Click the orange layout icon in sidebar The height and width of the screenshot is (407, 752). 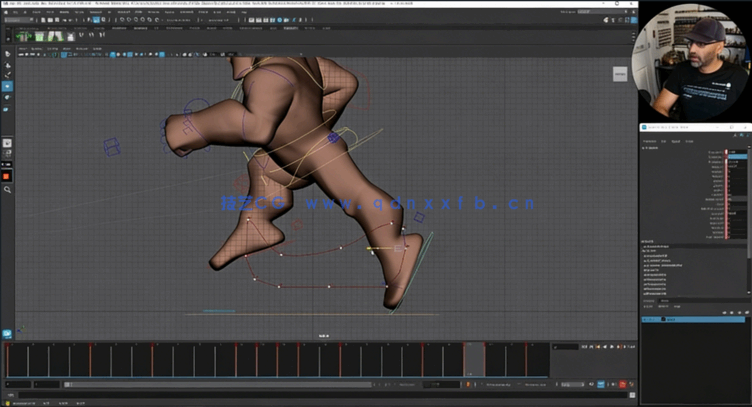click(7, 176)
